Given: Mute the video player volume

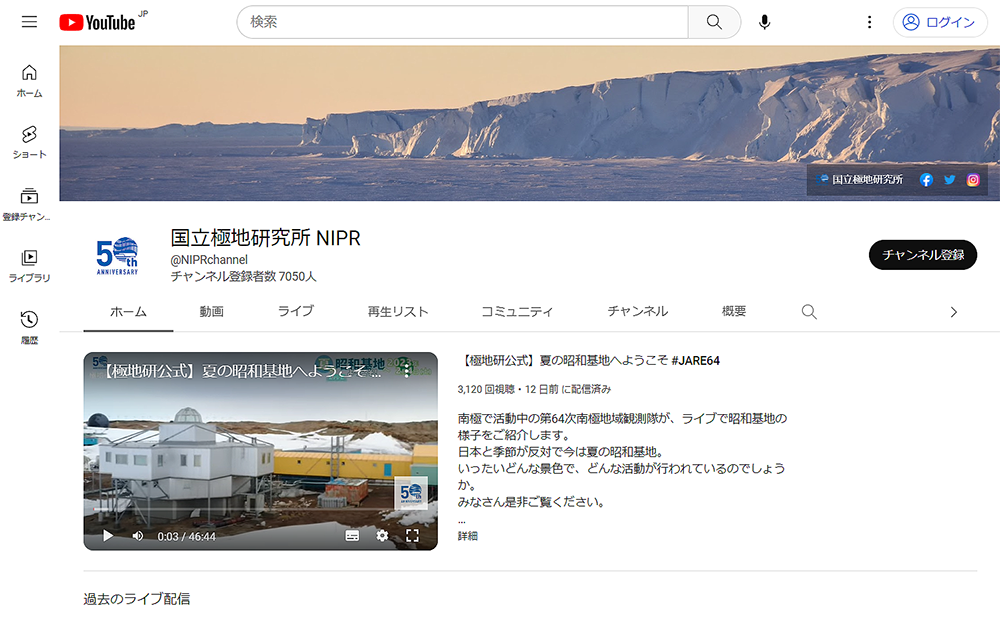Looking at the screenshot, I should (x=137, y=536).
